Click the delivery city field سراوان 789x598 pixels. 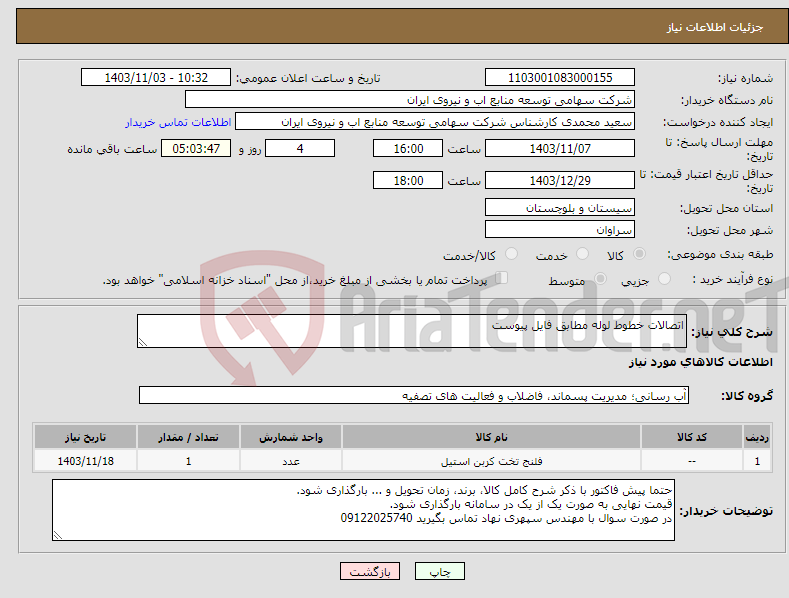pos(560,230)
